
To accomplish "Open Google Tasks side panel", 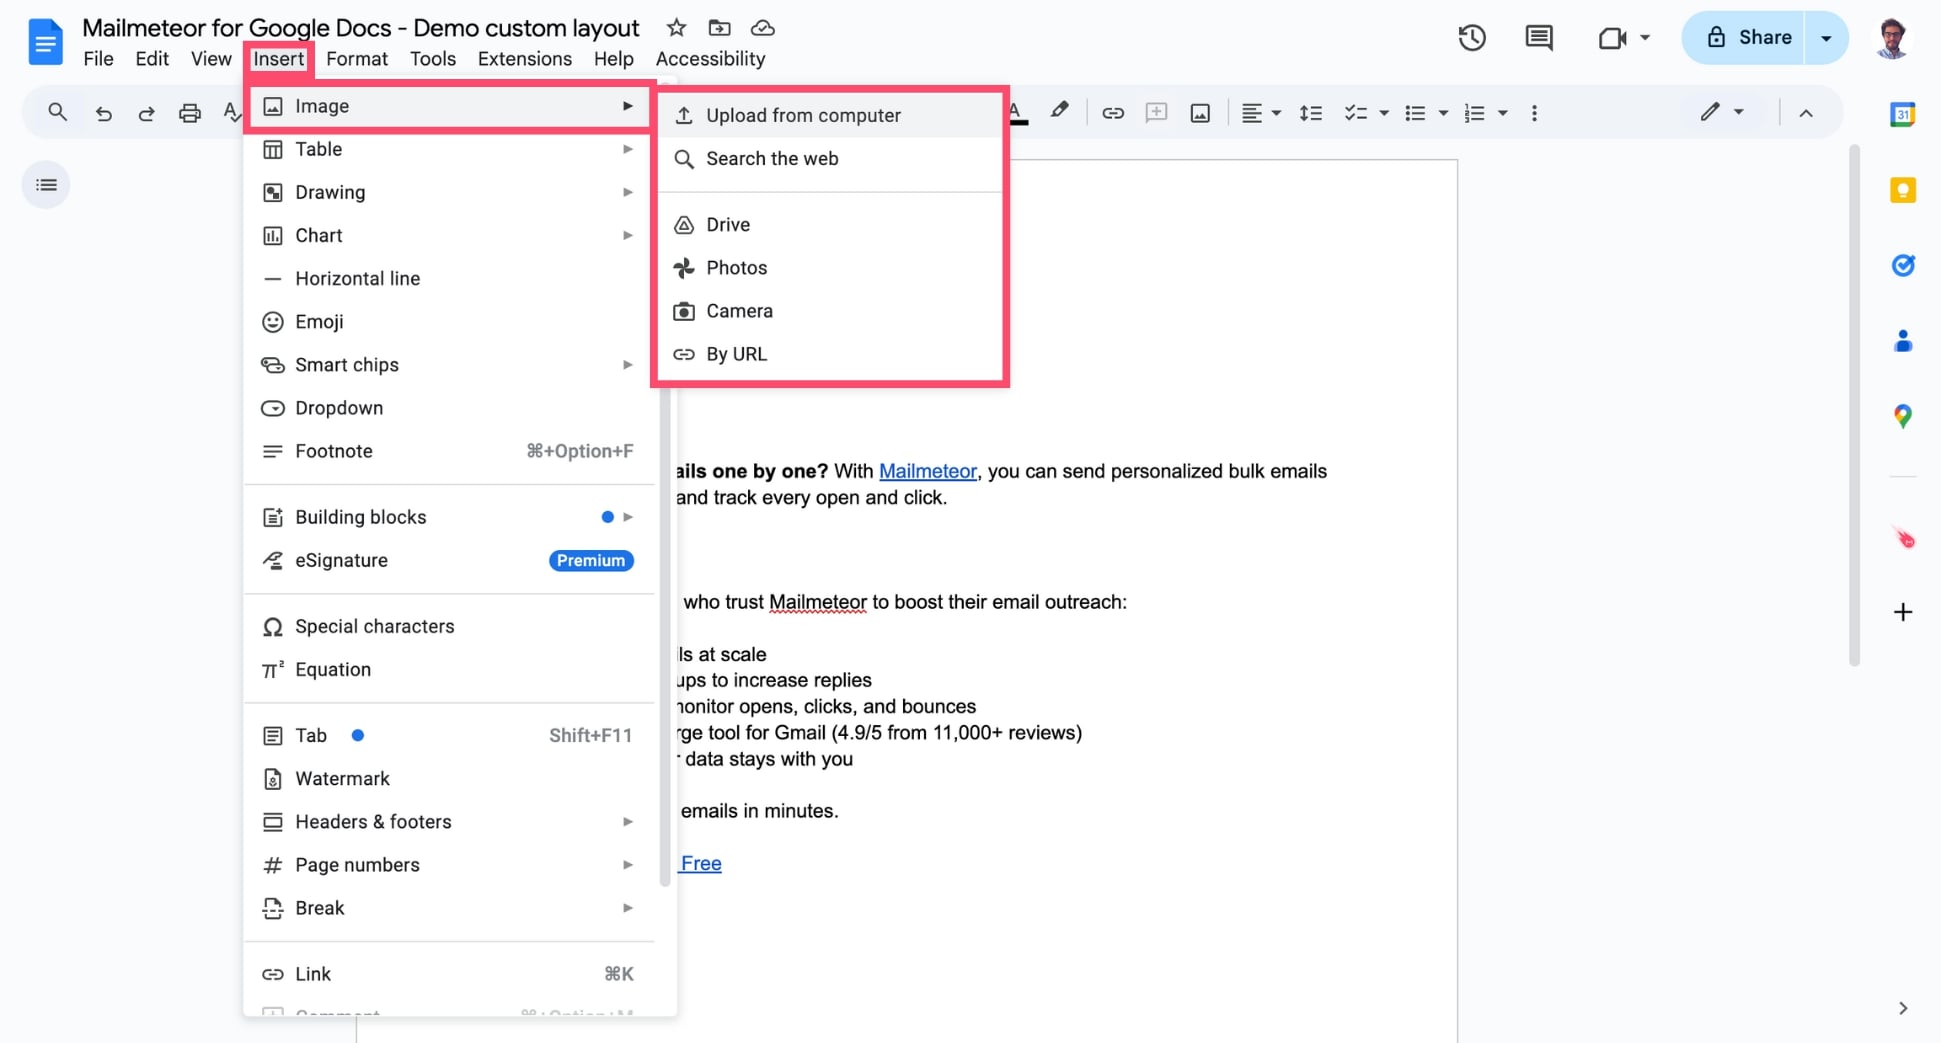I will [x=1902, y=265].
